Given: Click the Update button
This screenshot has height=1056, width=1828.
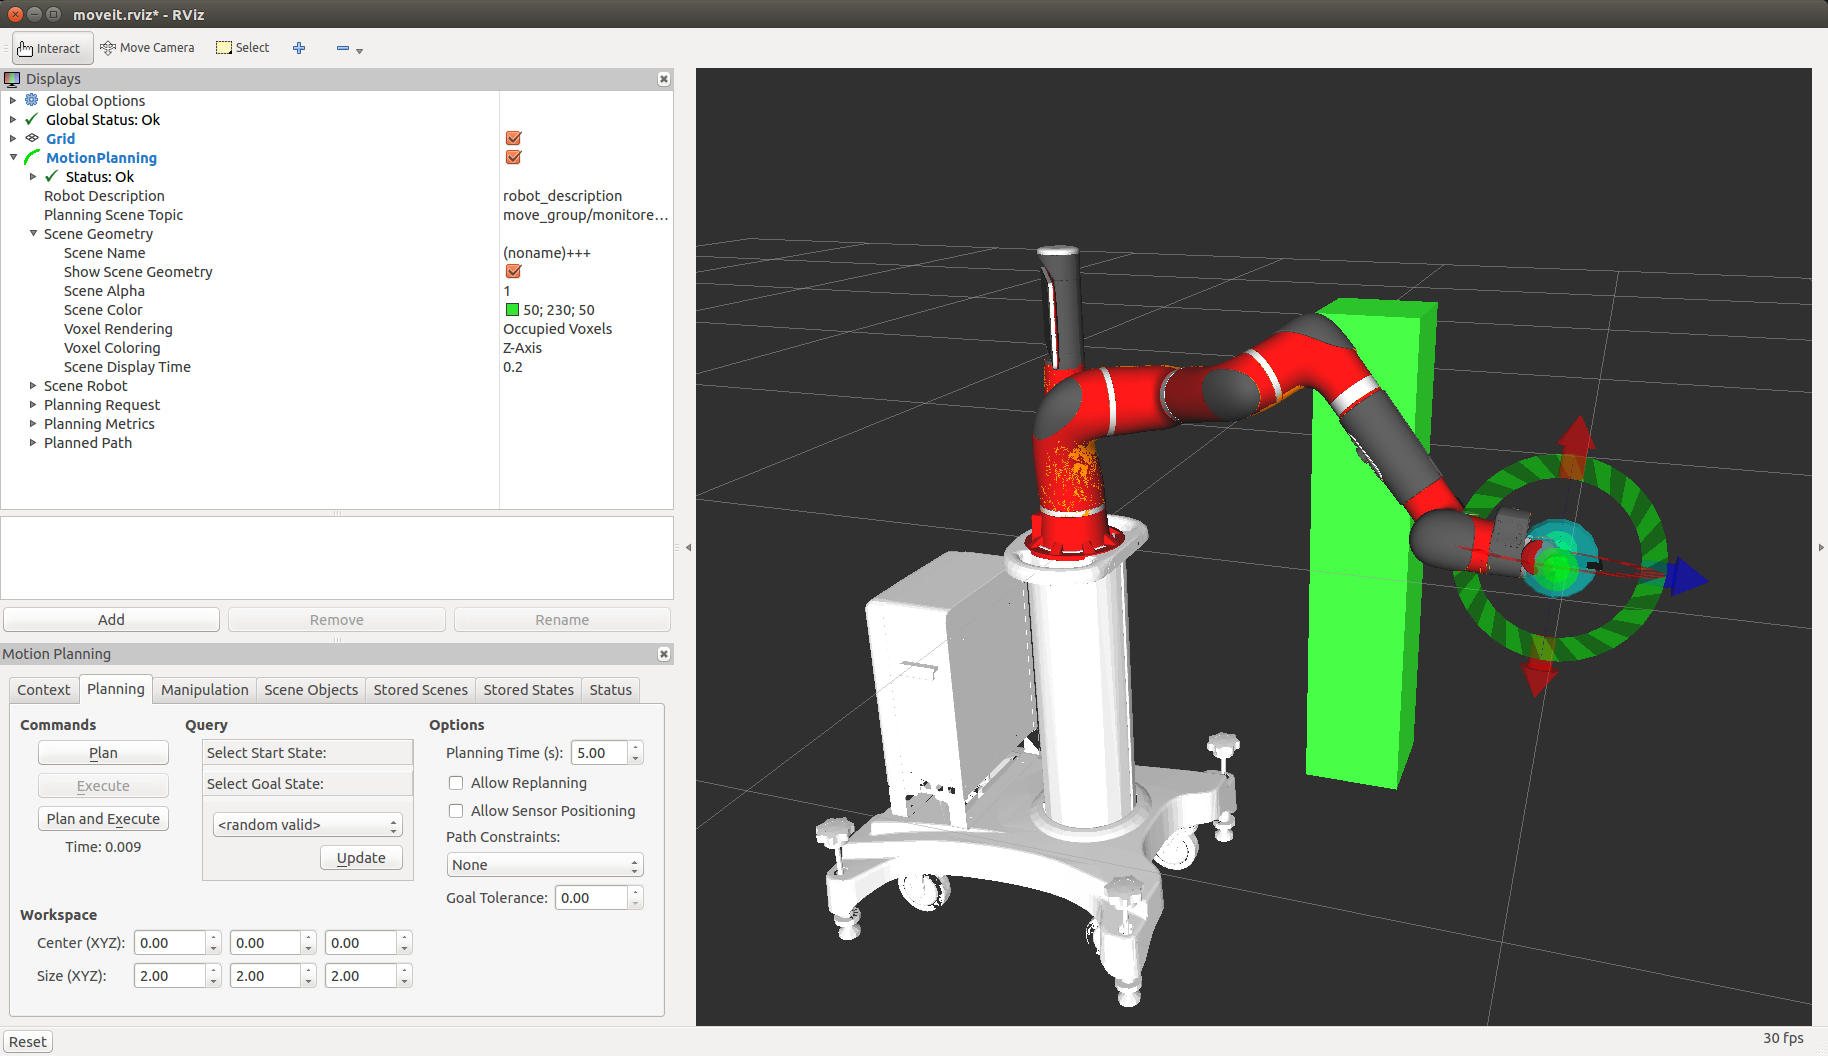Looking at the screenshot, I should pyautogui.click(x=361, y=858).
